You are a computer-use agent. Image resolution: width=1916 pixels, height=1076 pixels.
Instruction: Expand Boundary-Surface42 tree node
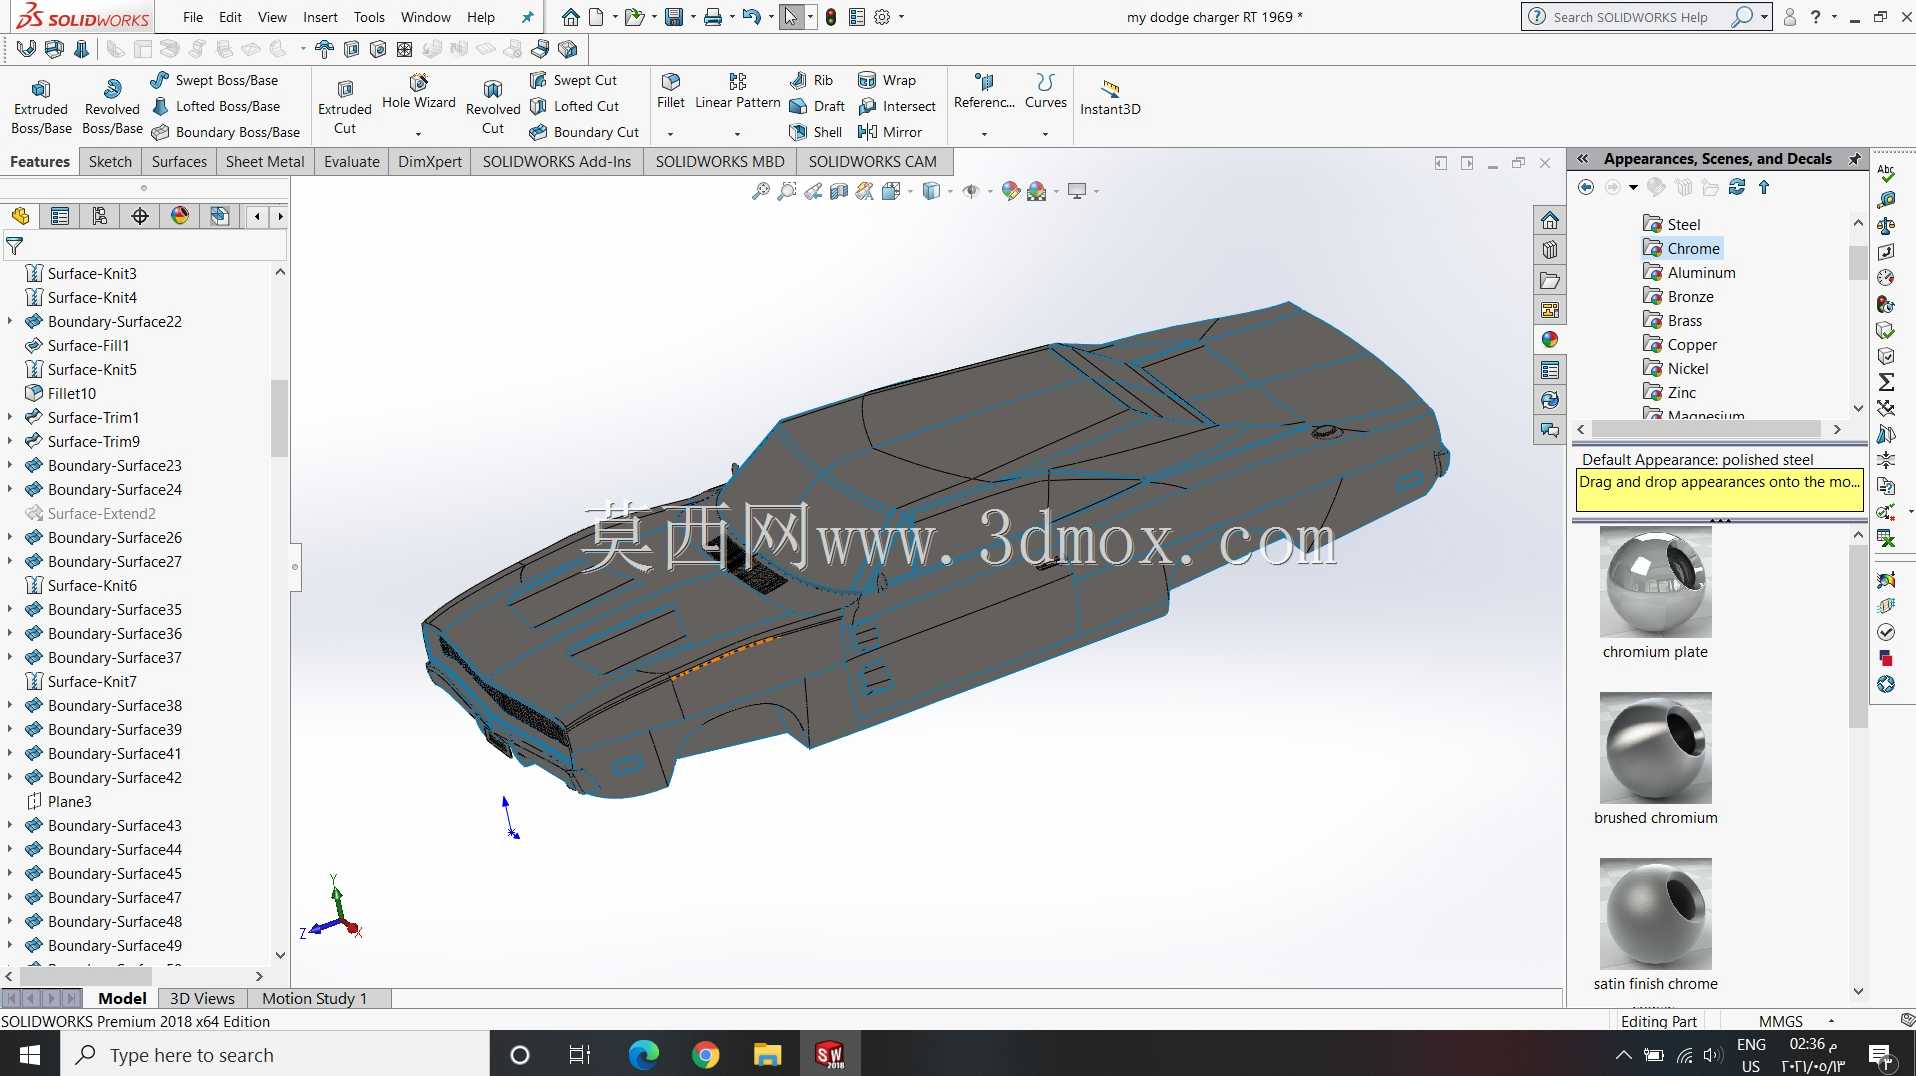(10, 777)
